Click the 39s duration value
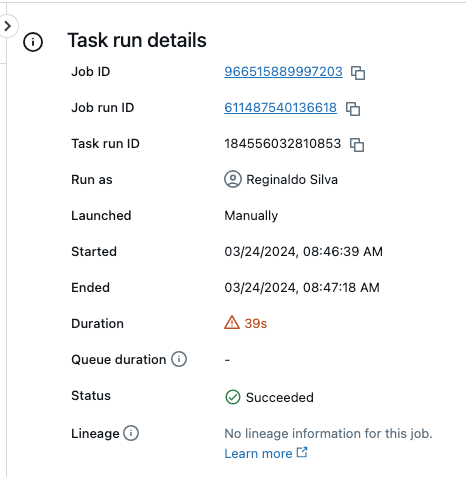The width and height of the screenshot is (466, 477). point(256,323)
